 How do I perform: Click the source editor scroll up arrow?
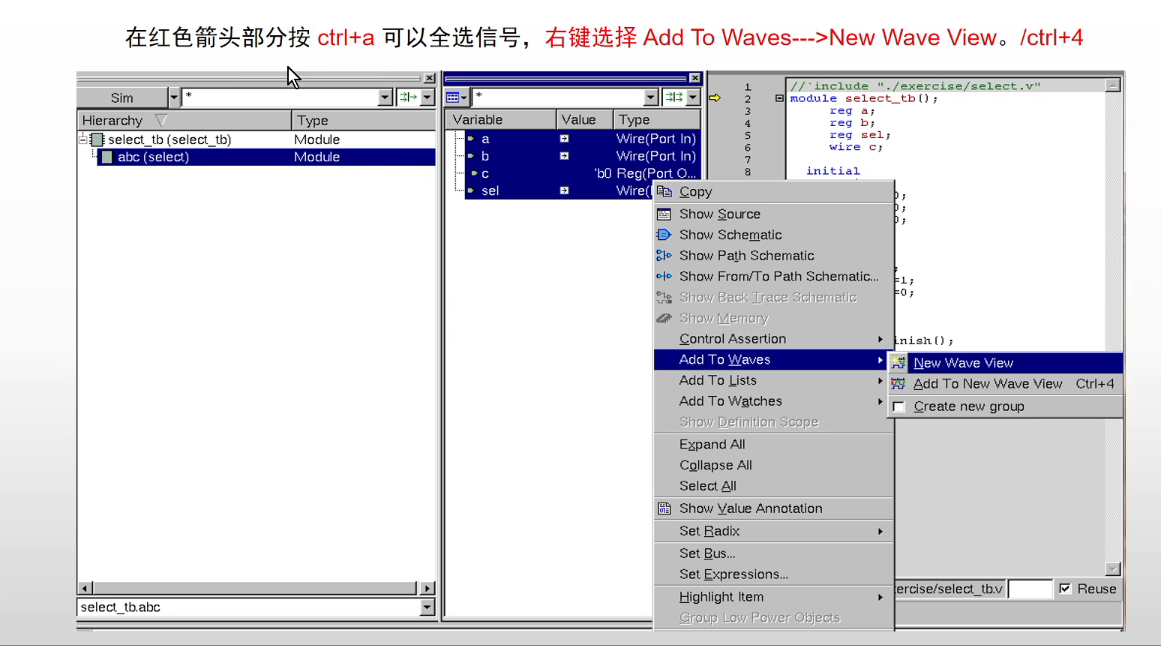click(x=1113, y=86)
